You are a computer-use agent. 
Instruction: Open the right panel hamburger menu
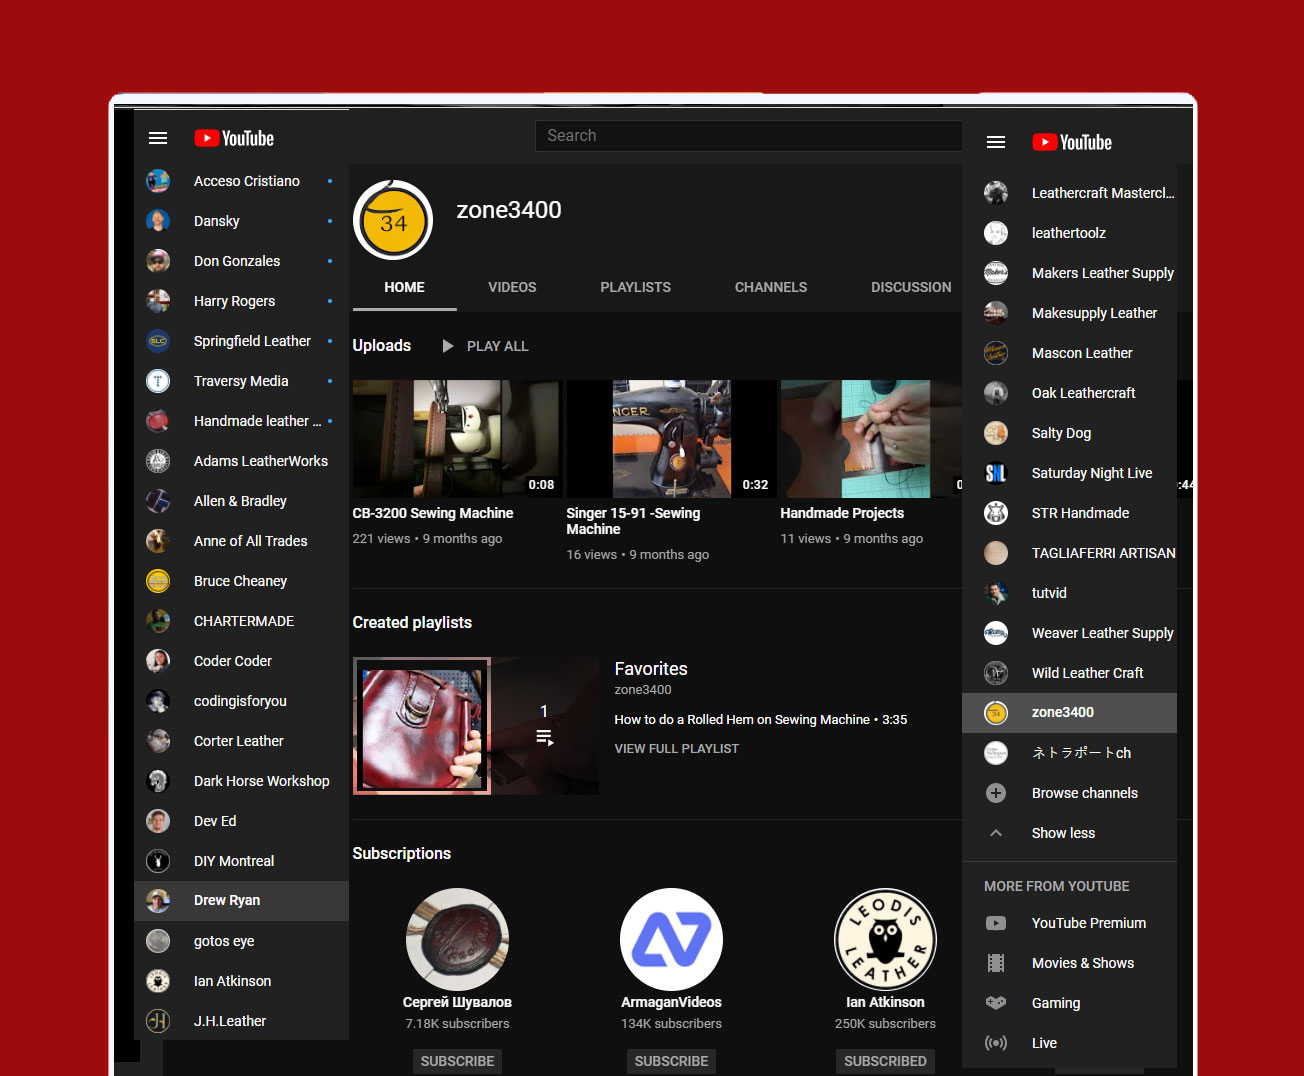(996, 142)
